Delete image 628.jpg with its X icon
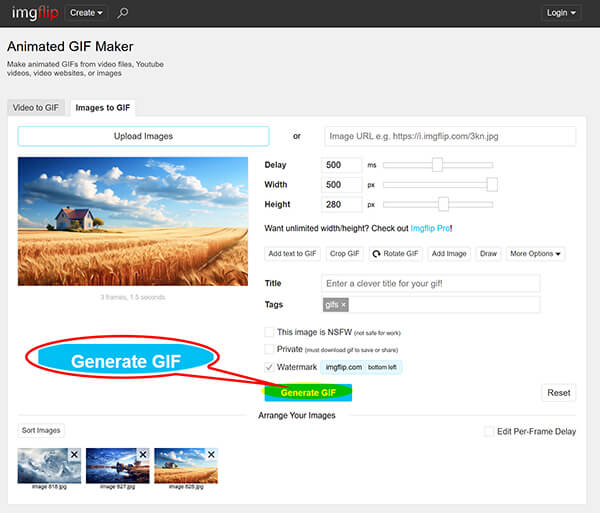This screenshot has width=600, height=513. tap(211, 455)
